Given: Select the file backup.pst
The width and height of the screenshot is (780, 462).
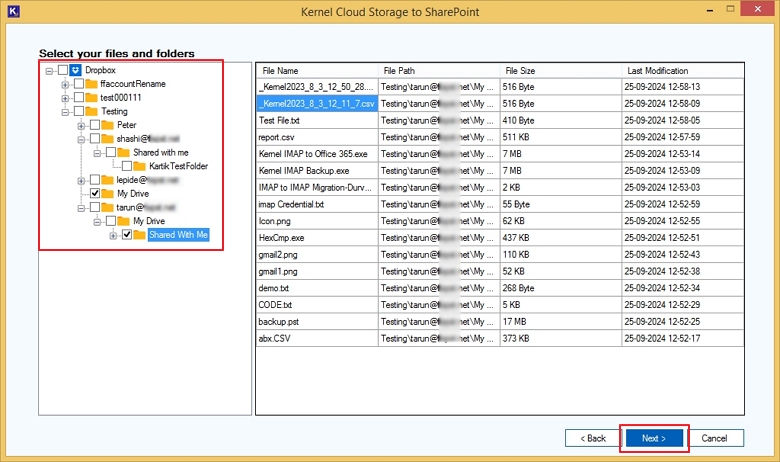Looking at the screenshot, I should tap(317, 322).
